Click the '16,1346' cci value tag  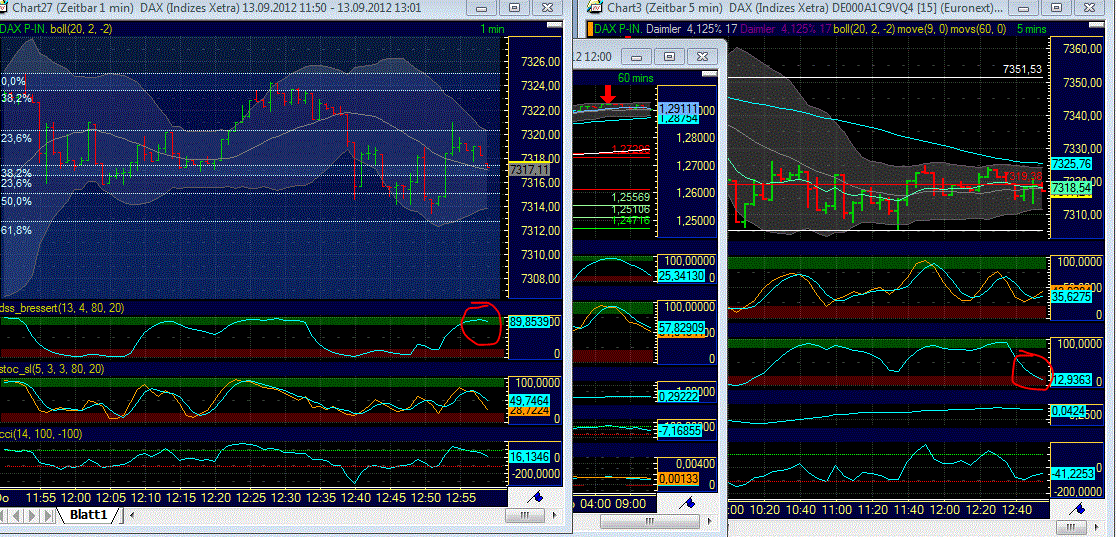pos(529,457)
